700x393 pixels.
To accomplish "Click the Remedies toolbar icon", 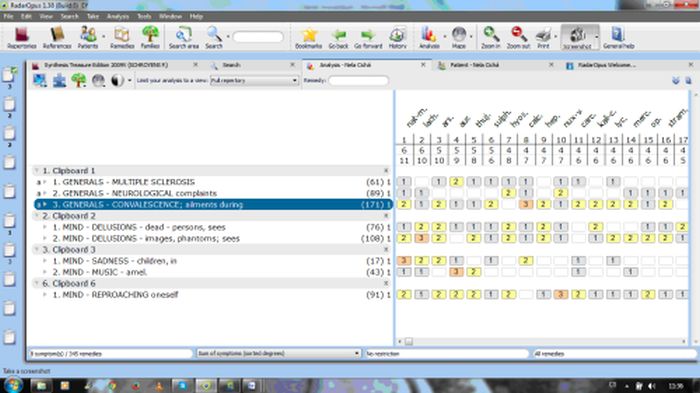I will click(121, 38).
